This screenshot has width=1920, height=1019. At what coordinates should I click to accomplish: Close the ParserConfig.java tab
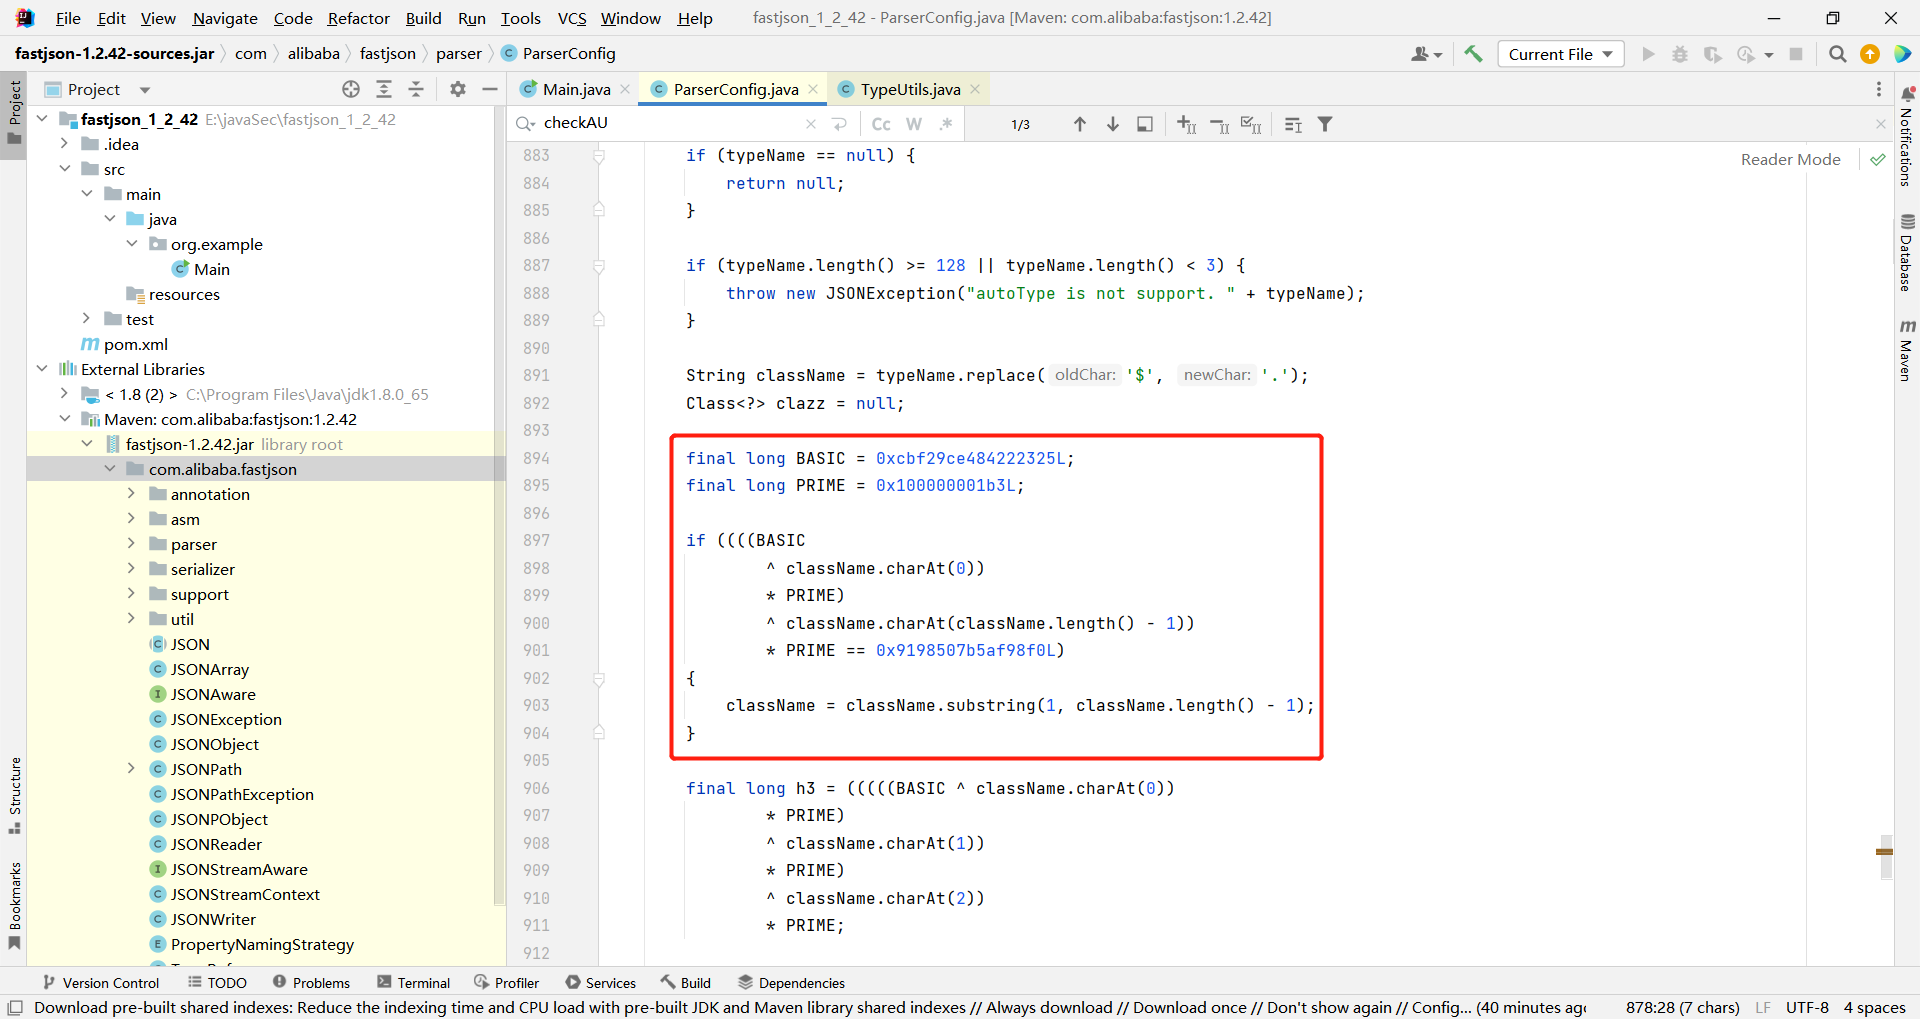click(813, 89)
